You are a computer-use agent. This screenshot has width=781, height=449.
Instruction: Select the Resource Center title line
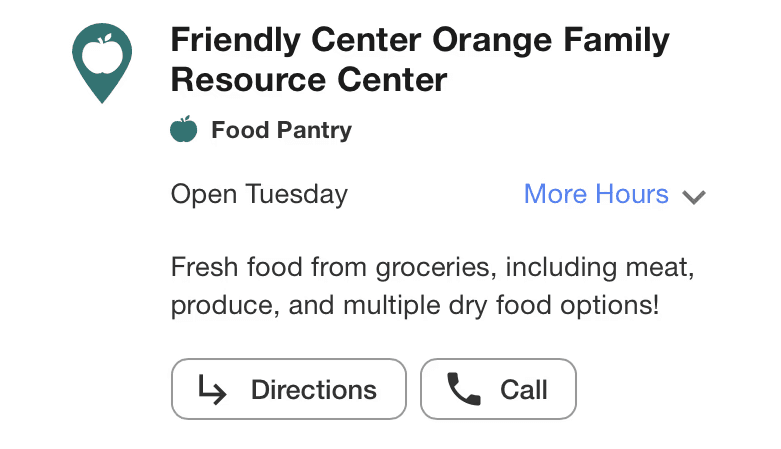point(309,80)
